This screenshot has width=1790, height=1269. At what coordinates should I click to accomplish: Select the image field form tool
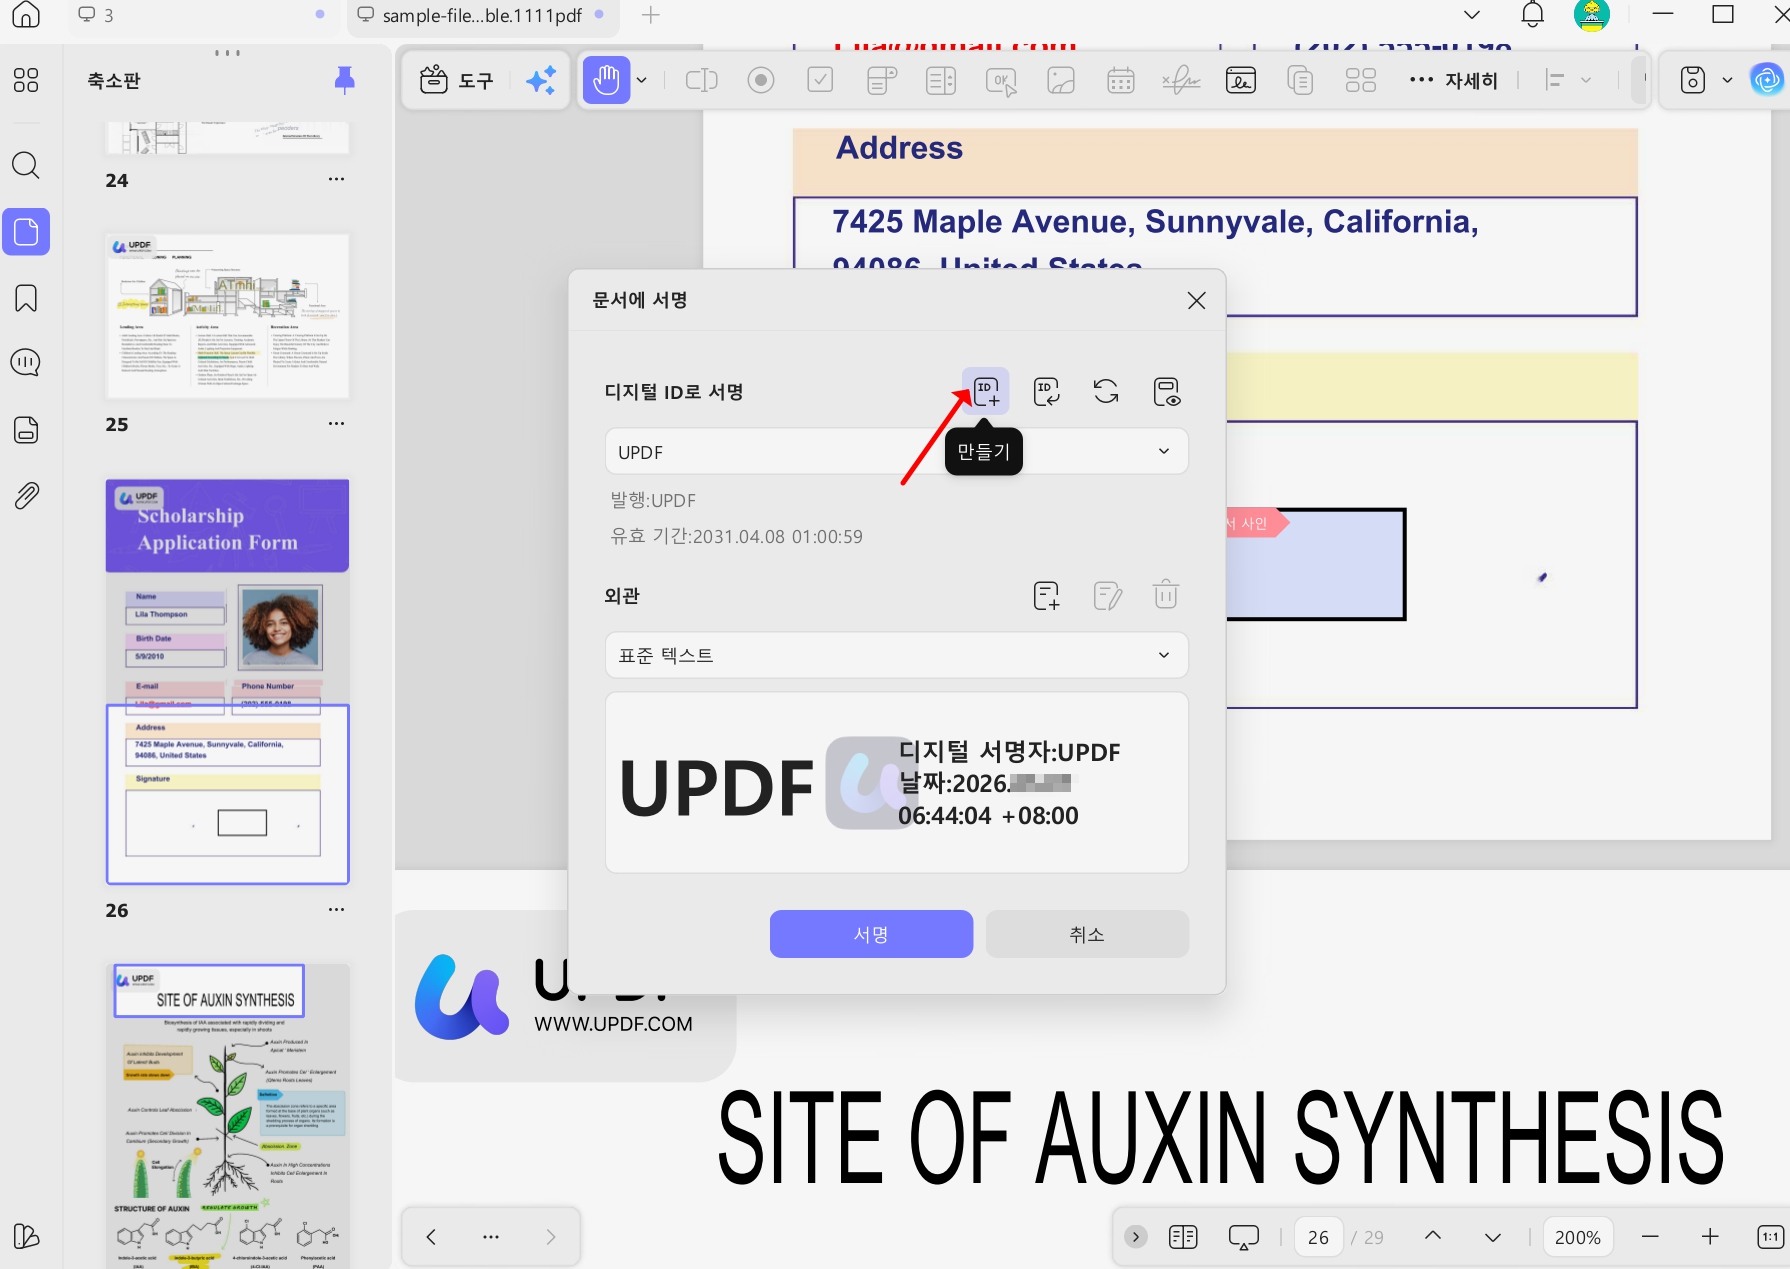pos(1061,80)
